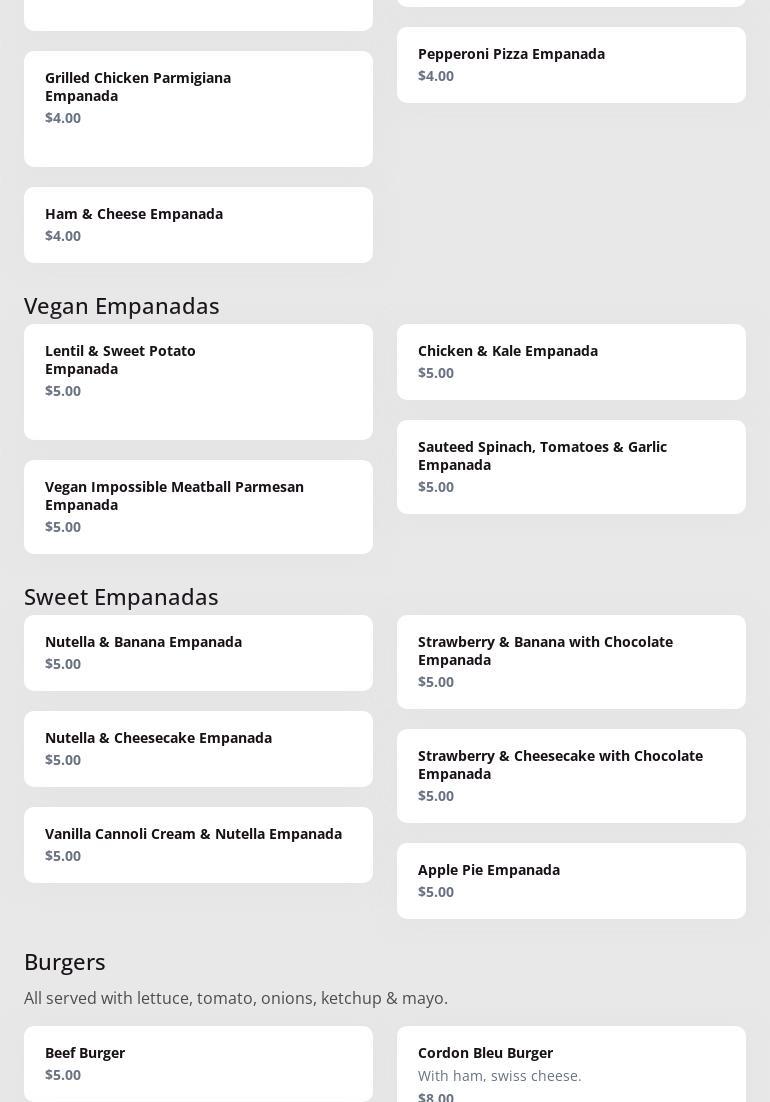
Task: Open Strawberry & Cheesecake with Chocolate Empanada
Action: pyautogui.click(x=571, y=776)
